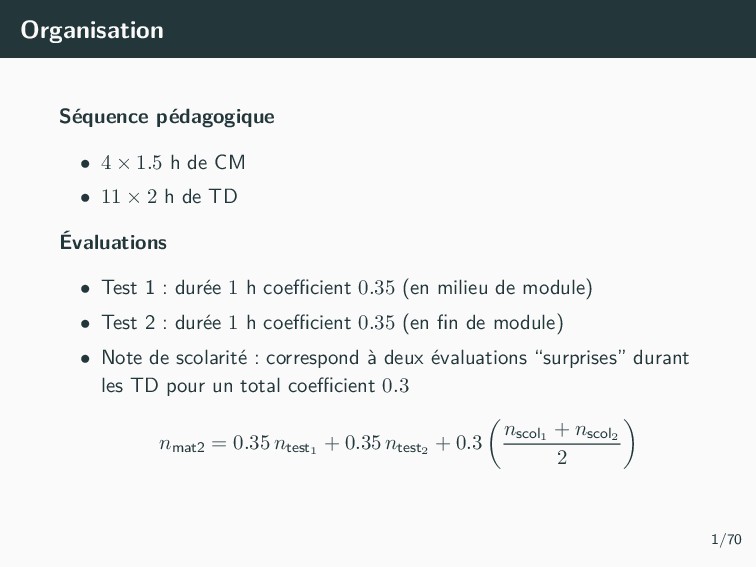This screenshot has height=567, width=756.
Task: Click the n scol1 numerator term
Action: pos(525,431)
